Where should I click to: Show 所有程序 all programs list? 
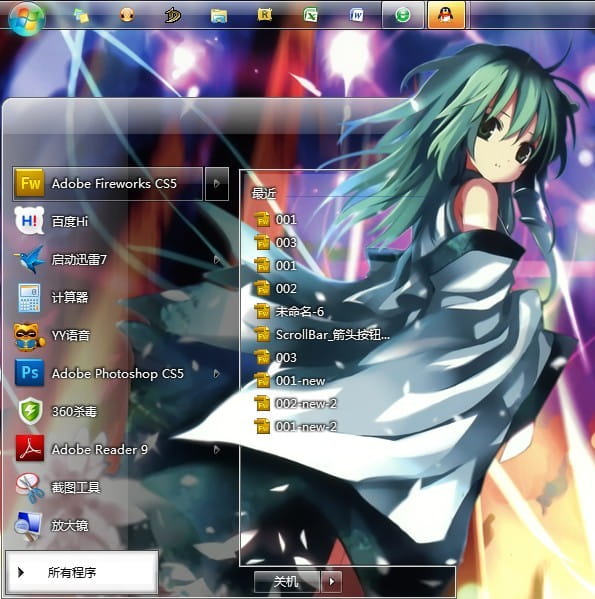tap(82, 572)
